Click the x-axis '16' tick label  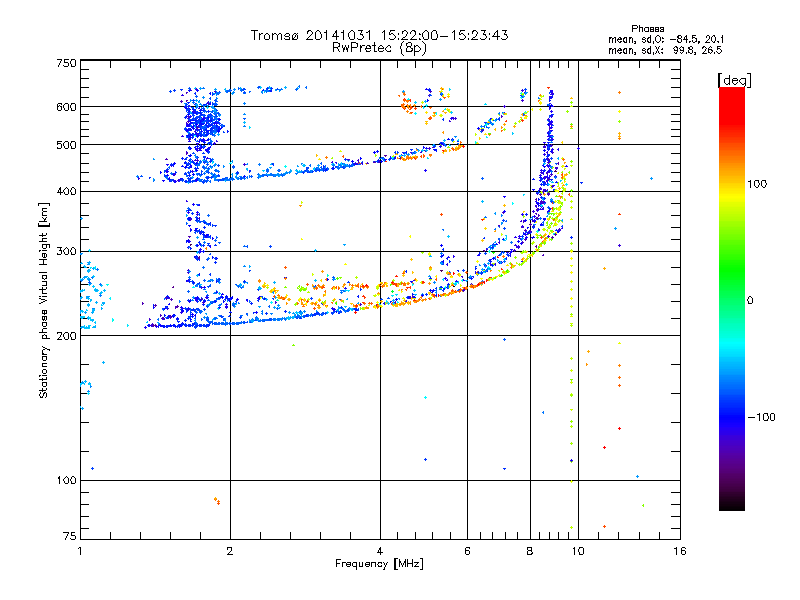coord(680,551)
